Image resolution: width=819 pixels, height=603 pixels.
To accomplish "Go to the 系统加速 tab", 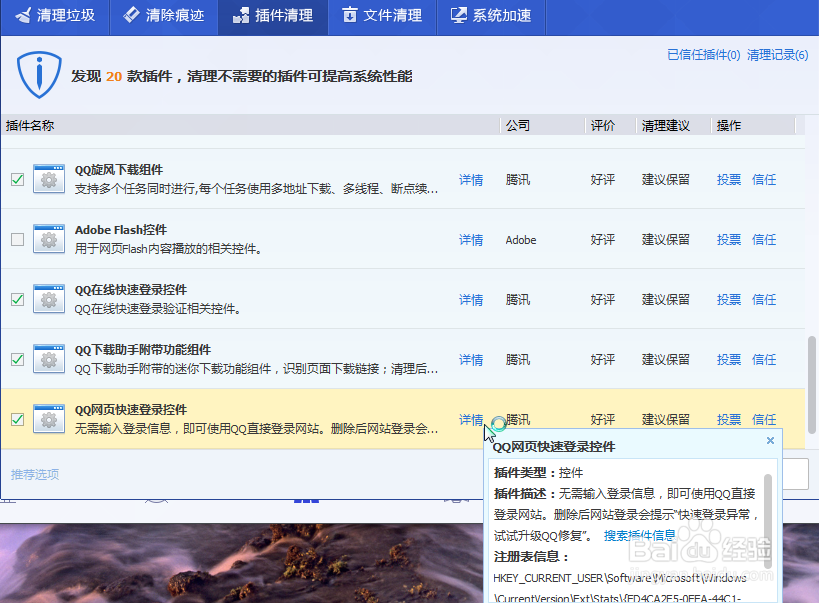I will 491,16.
